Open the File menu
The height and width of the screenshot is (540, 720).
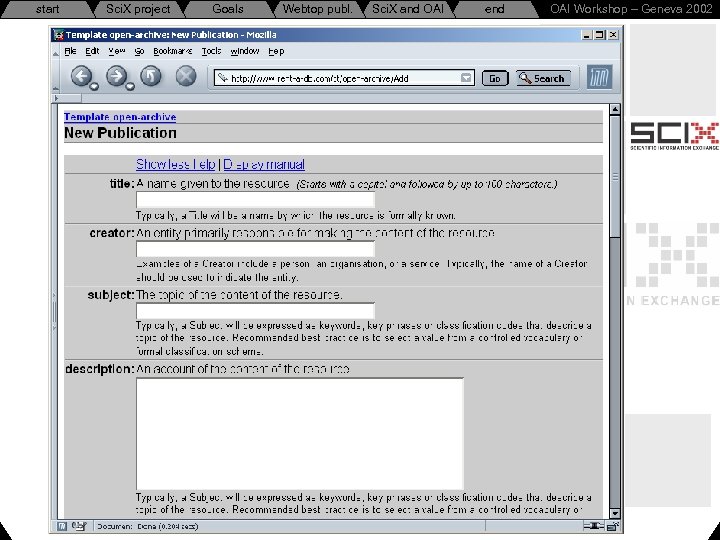coord(70,51)
